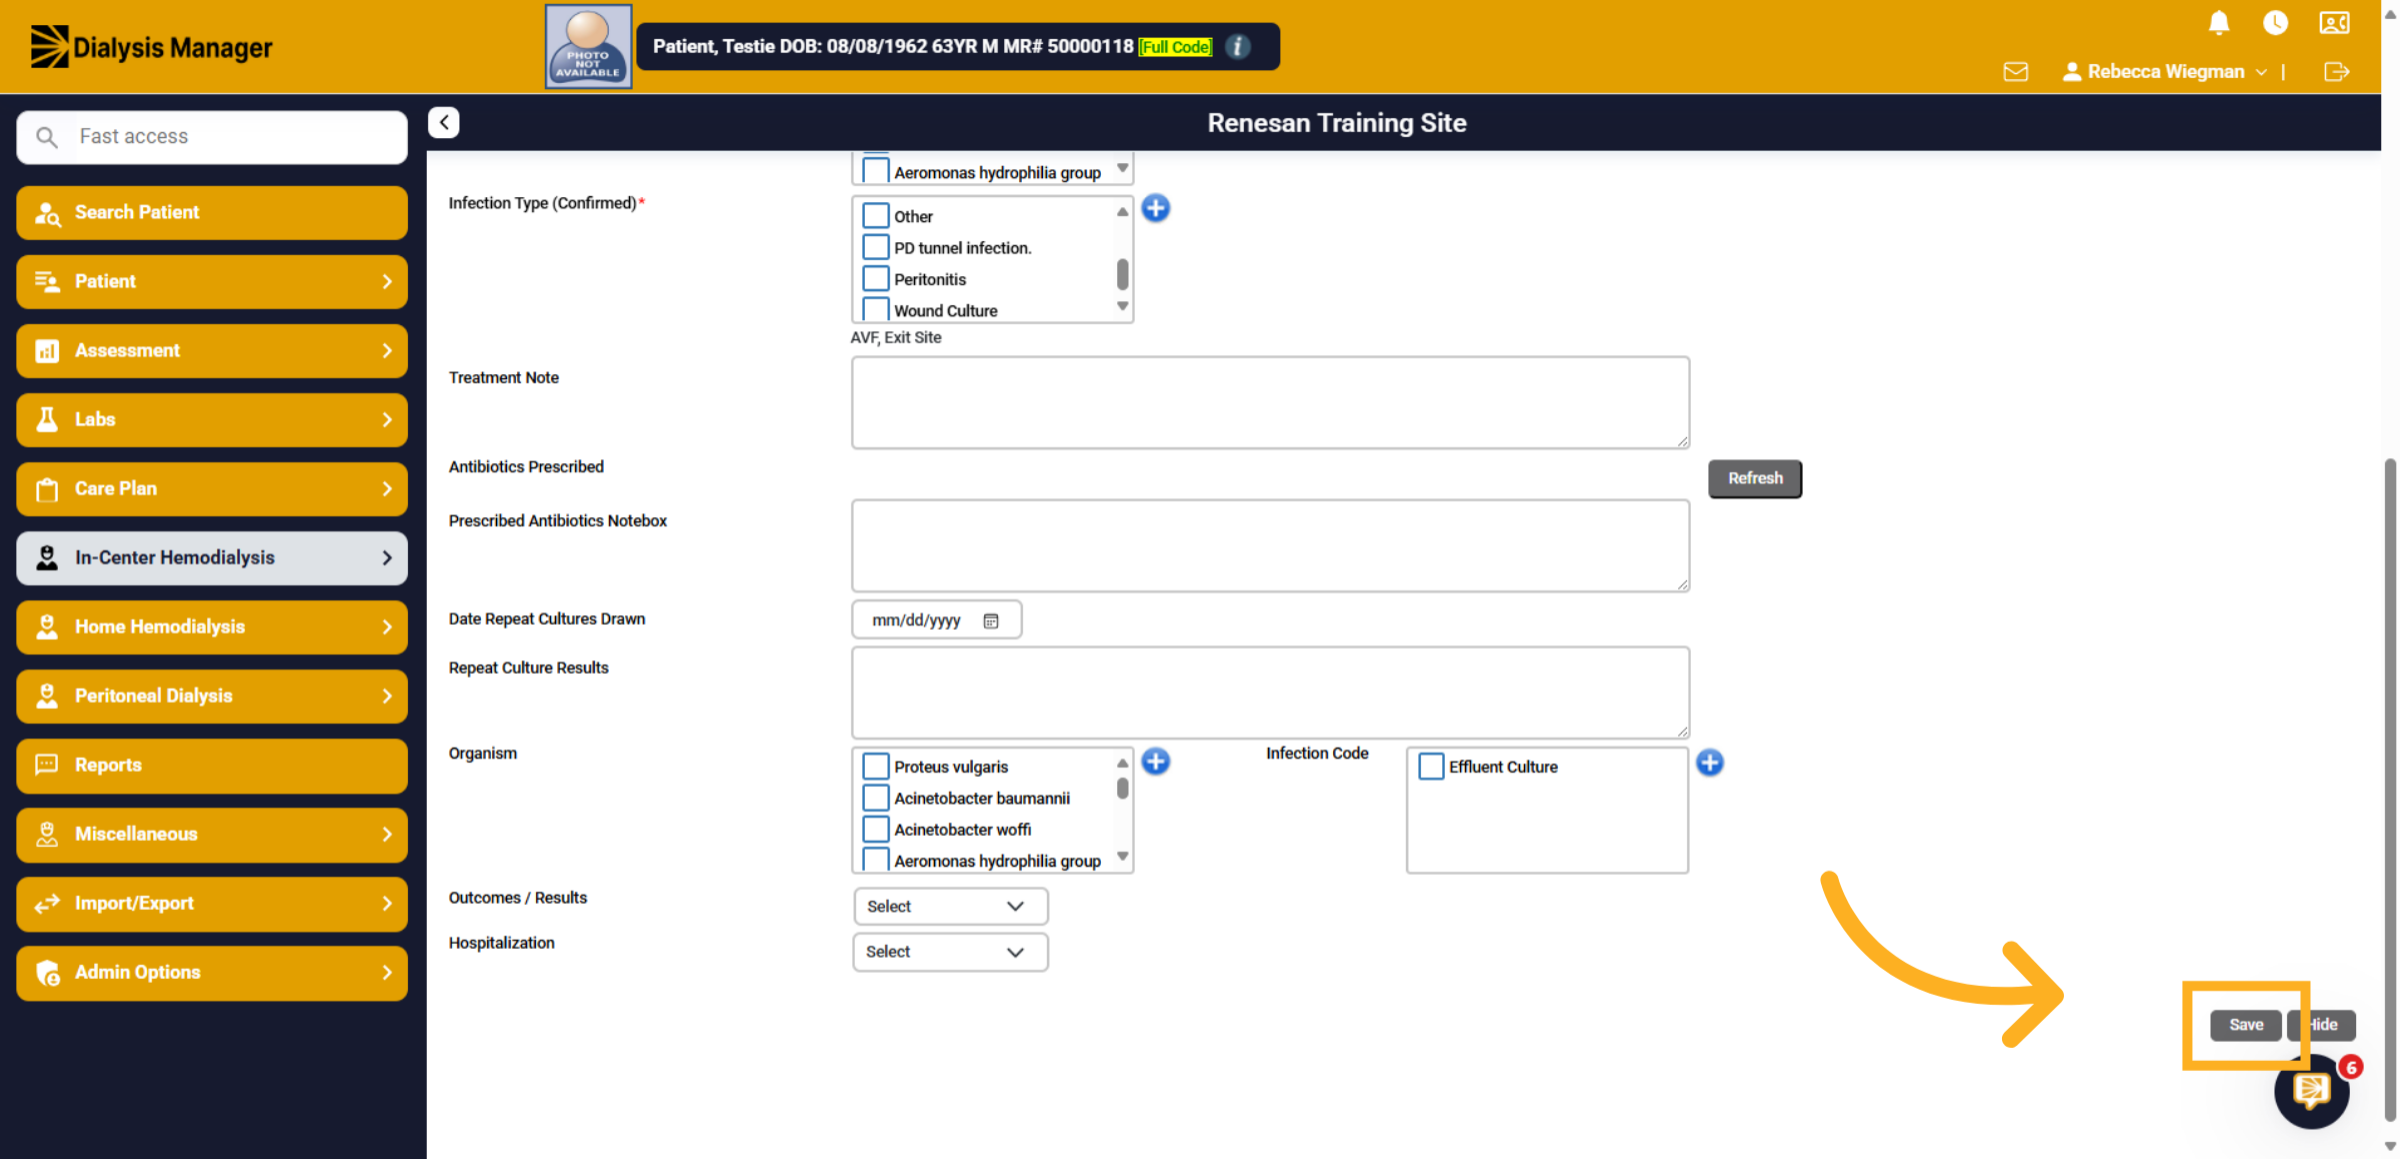Add an Infection Code with plus icon

(x=1709, y=763)
